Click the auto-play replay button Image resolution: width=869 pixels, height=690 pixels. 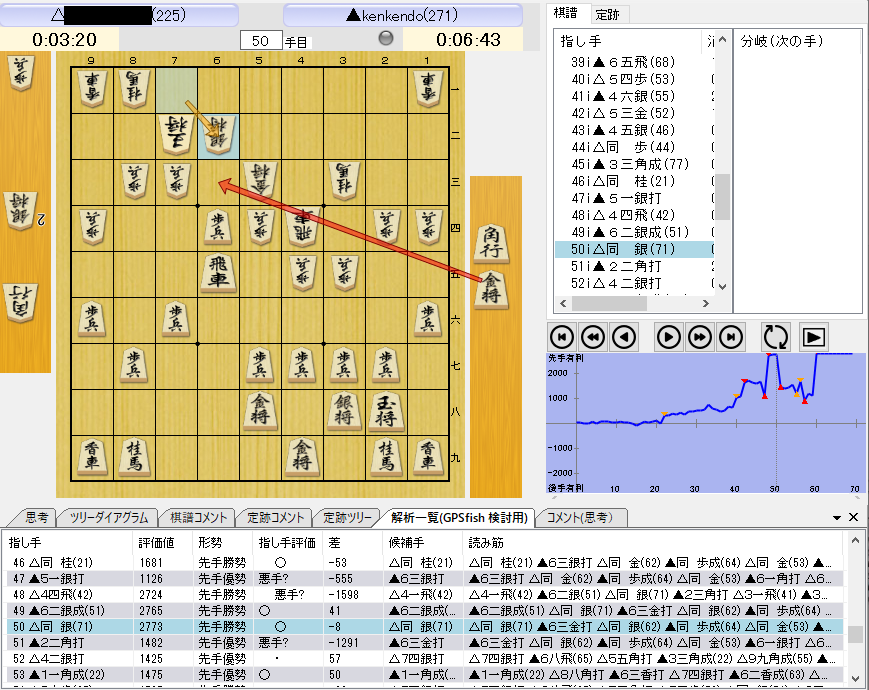pos(814,337)
